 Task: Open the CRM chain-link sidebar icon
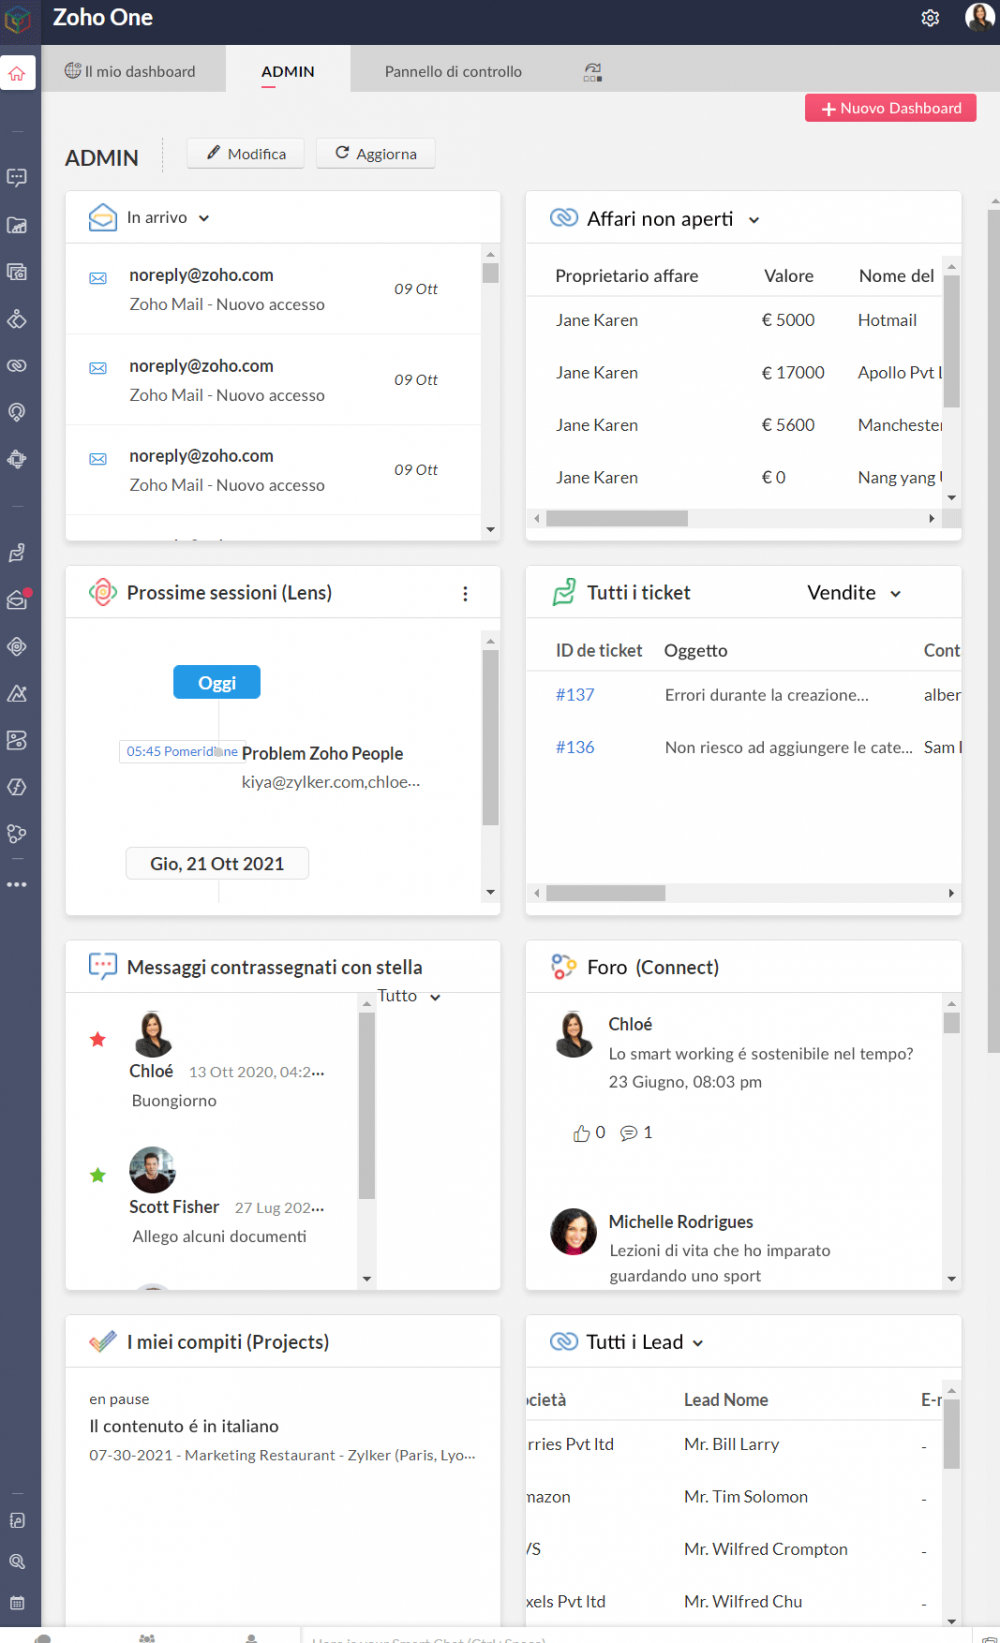tap(17, 366)
